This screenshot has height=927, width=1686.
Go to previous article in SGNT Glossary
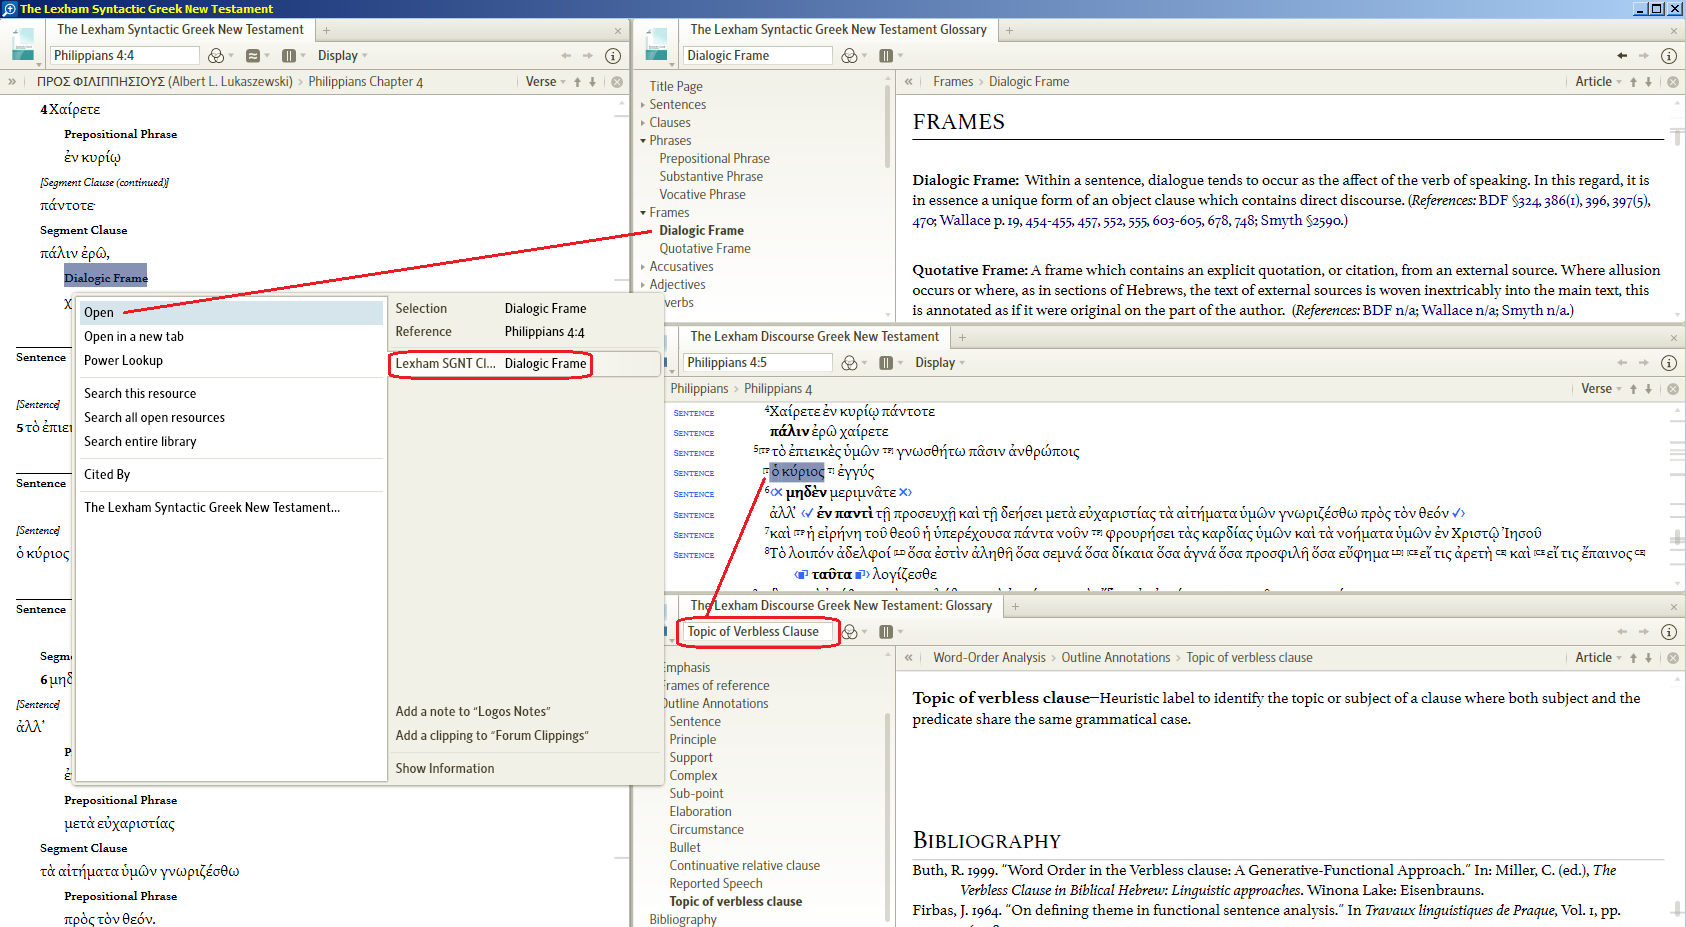[1633, 82]
